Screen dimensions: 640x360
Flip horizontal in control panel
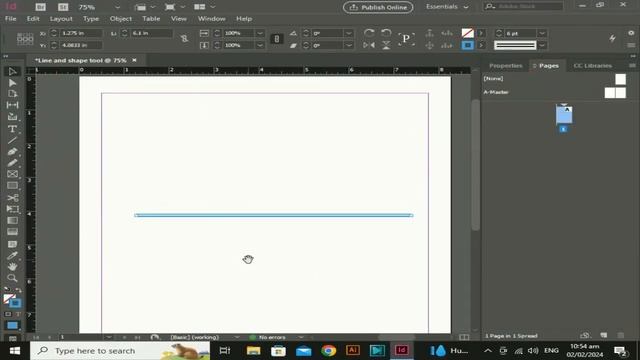(369, 45)
